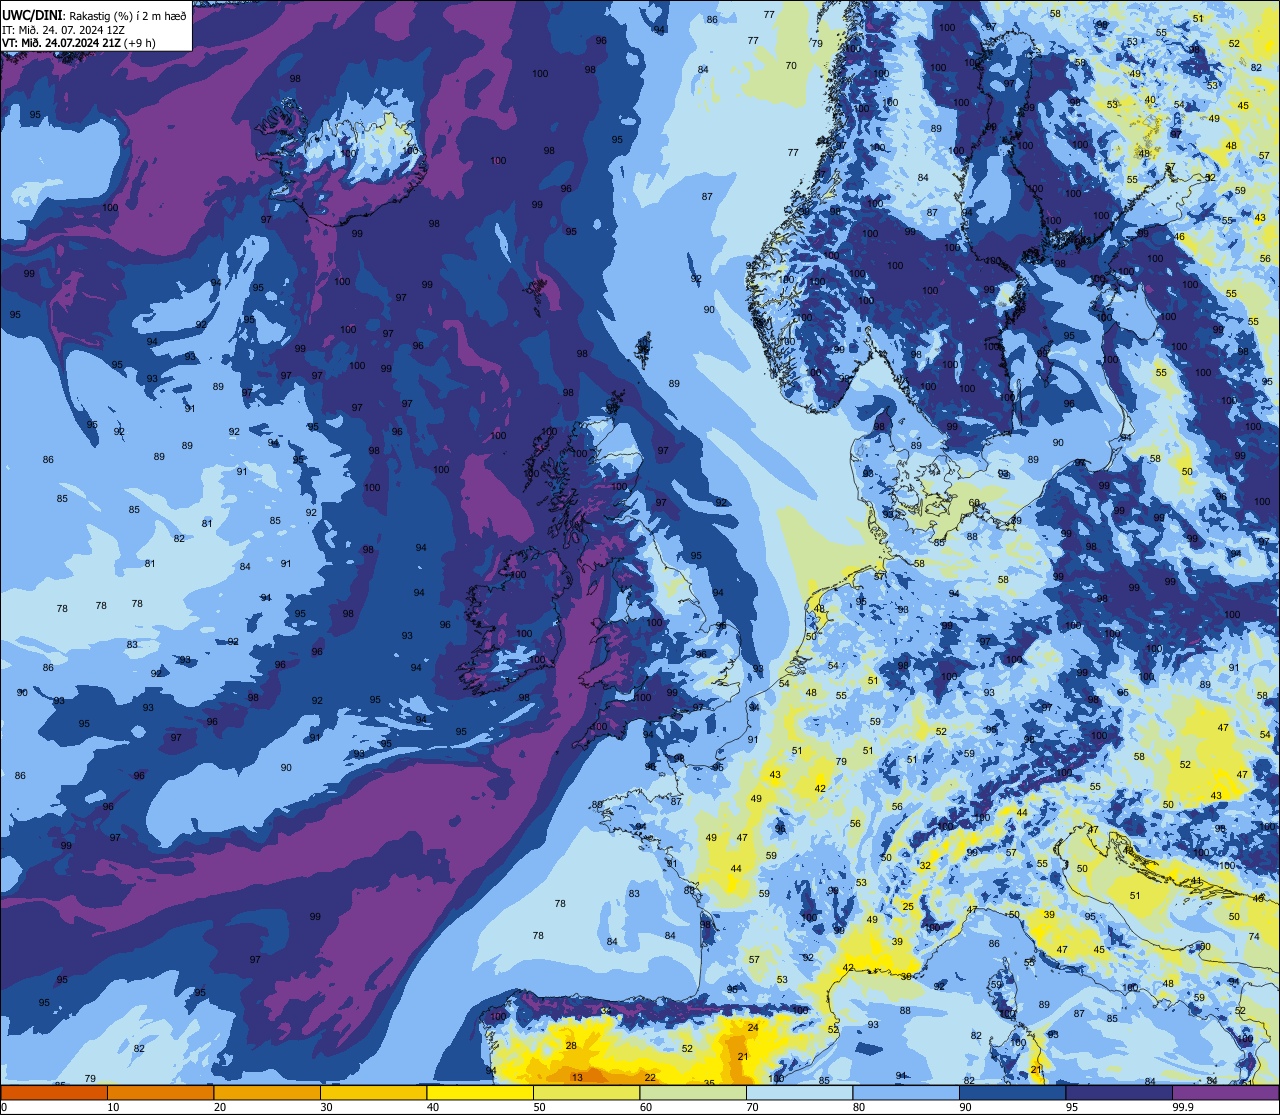
Task: Click the purple legend segment above 99.9
Action: click(x=1225, y=1092)
